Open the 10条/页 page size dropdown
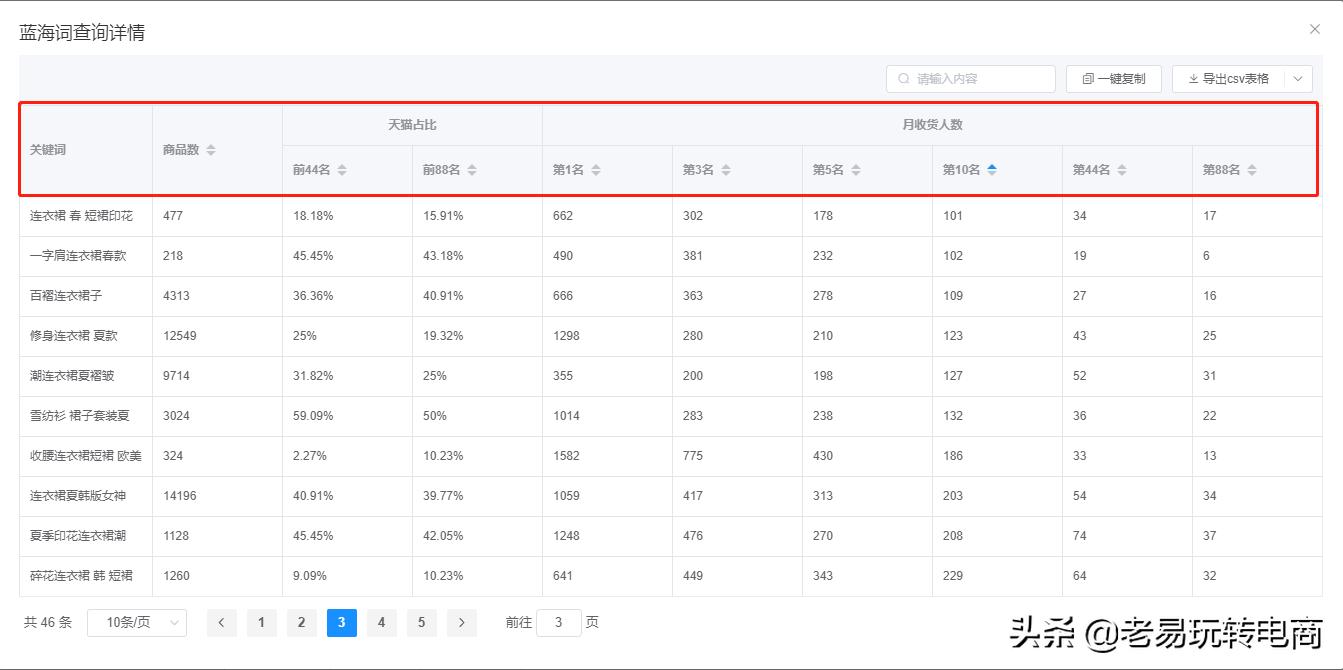Viewport: 1343px width, 670px height. click(x=137, y=622)
